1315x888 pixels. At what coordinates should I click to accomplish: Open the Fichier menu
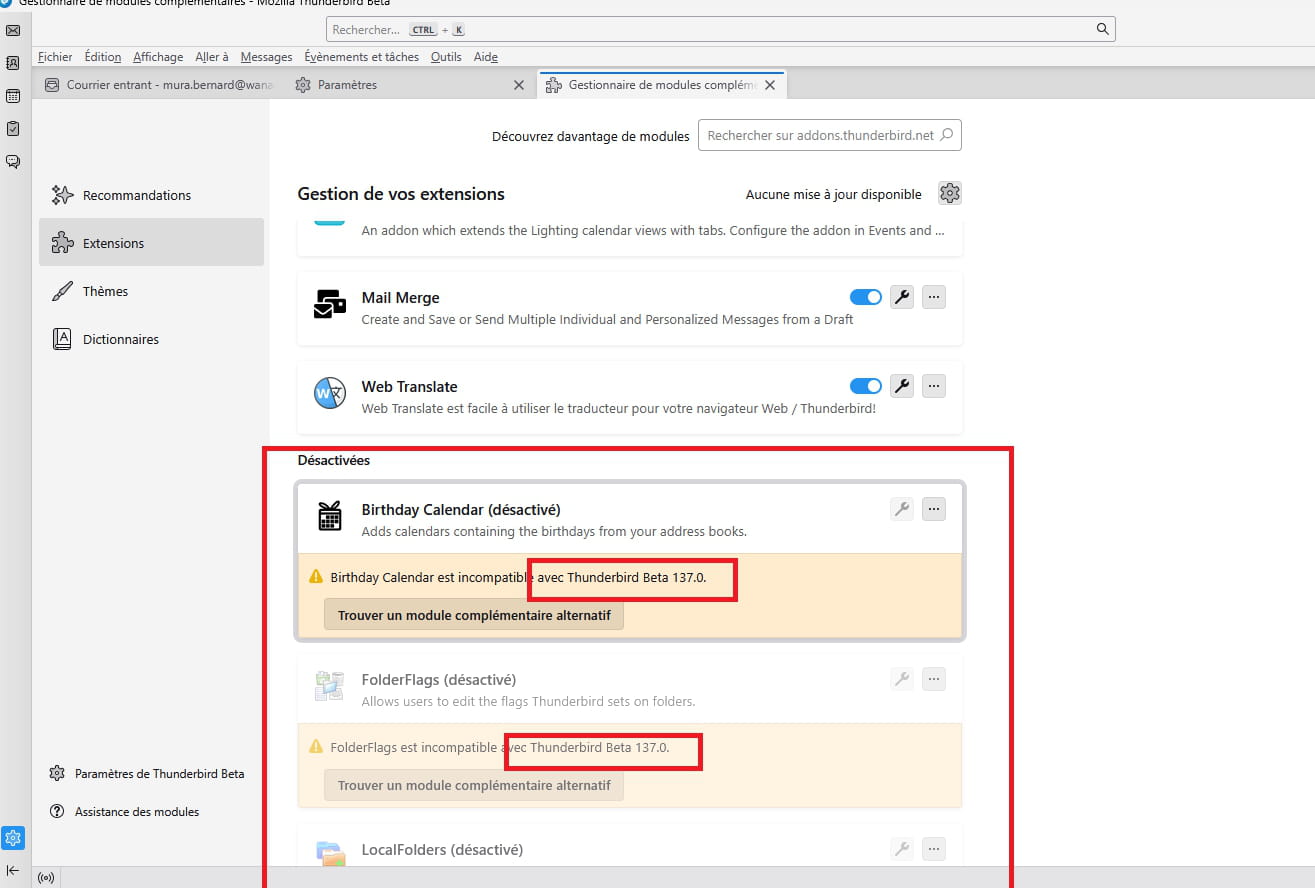coord(56,57)
